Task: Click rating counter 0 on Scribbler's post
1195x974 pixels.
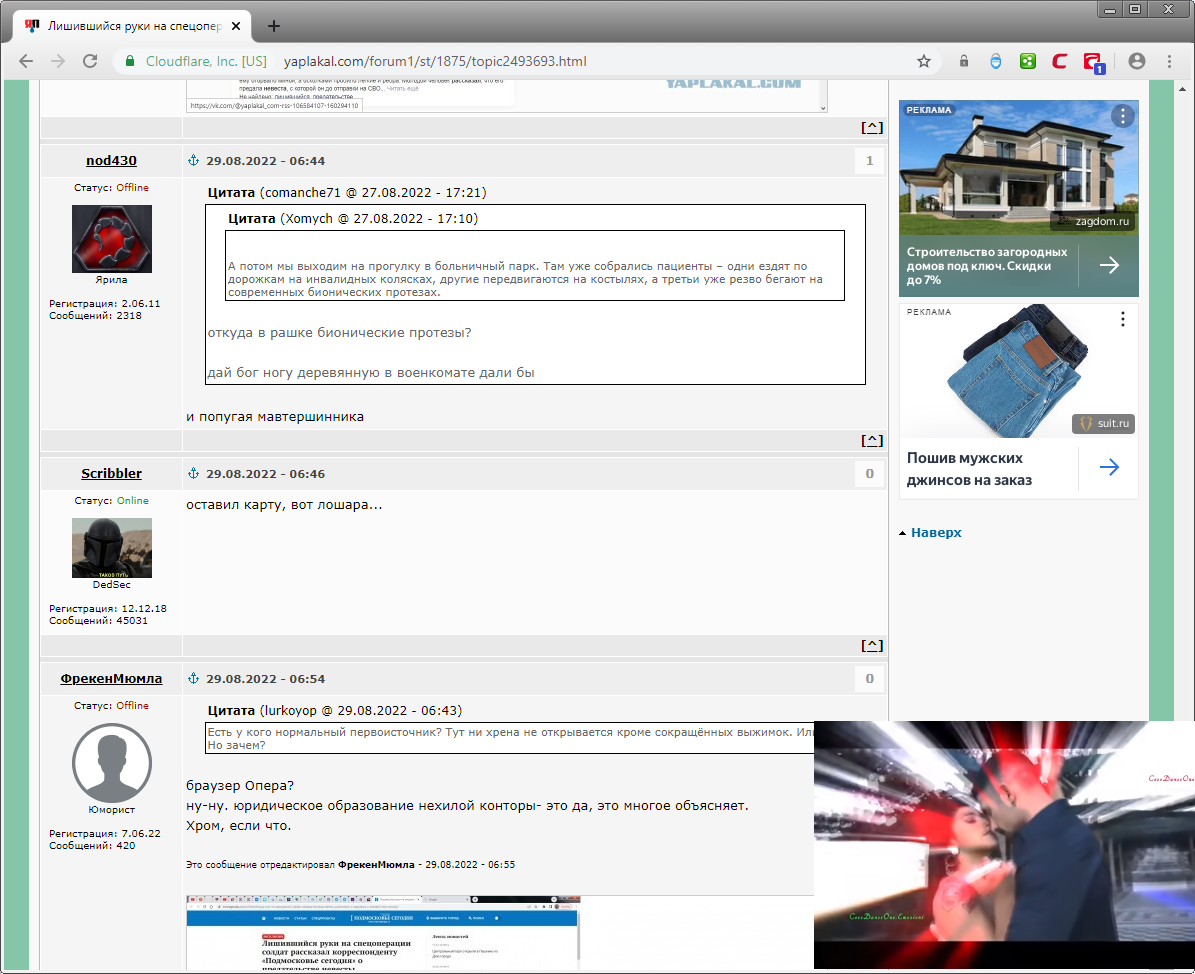Action: (x=870, y=474)
